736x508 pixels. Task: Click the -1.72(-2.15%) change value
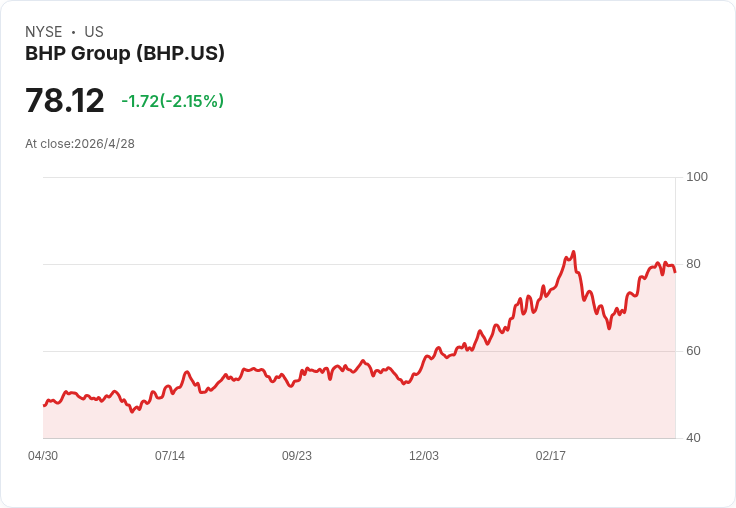[x=172, y=101]
